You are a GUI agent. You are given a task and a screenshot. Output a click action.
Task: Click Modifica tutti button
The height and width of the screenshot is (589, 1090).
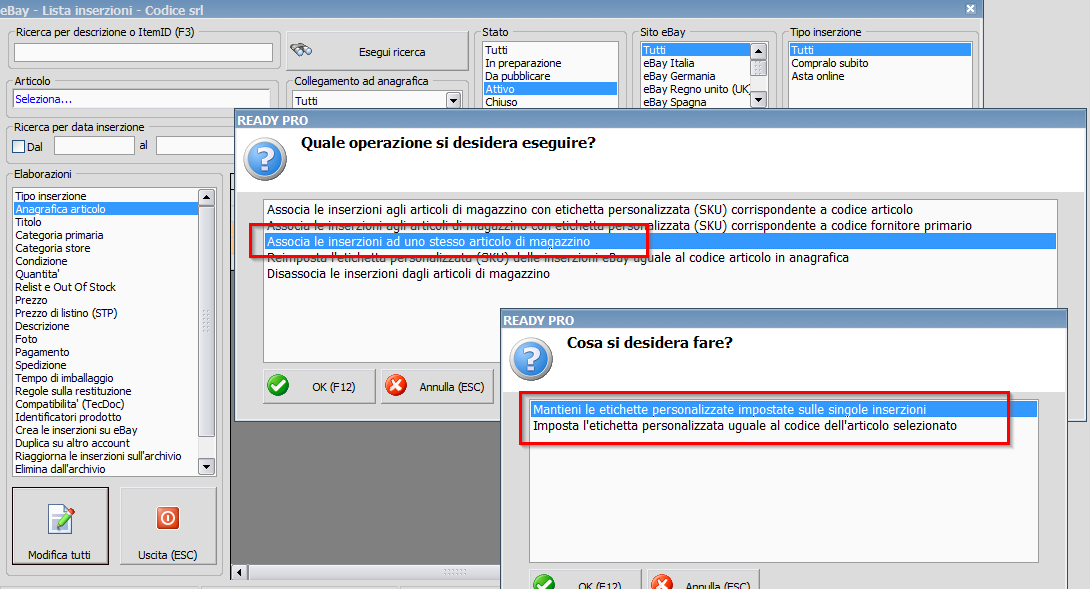(x=60, y=526)
